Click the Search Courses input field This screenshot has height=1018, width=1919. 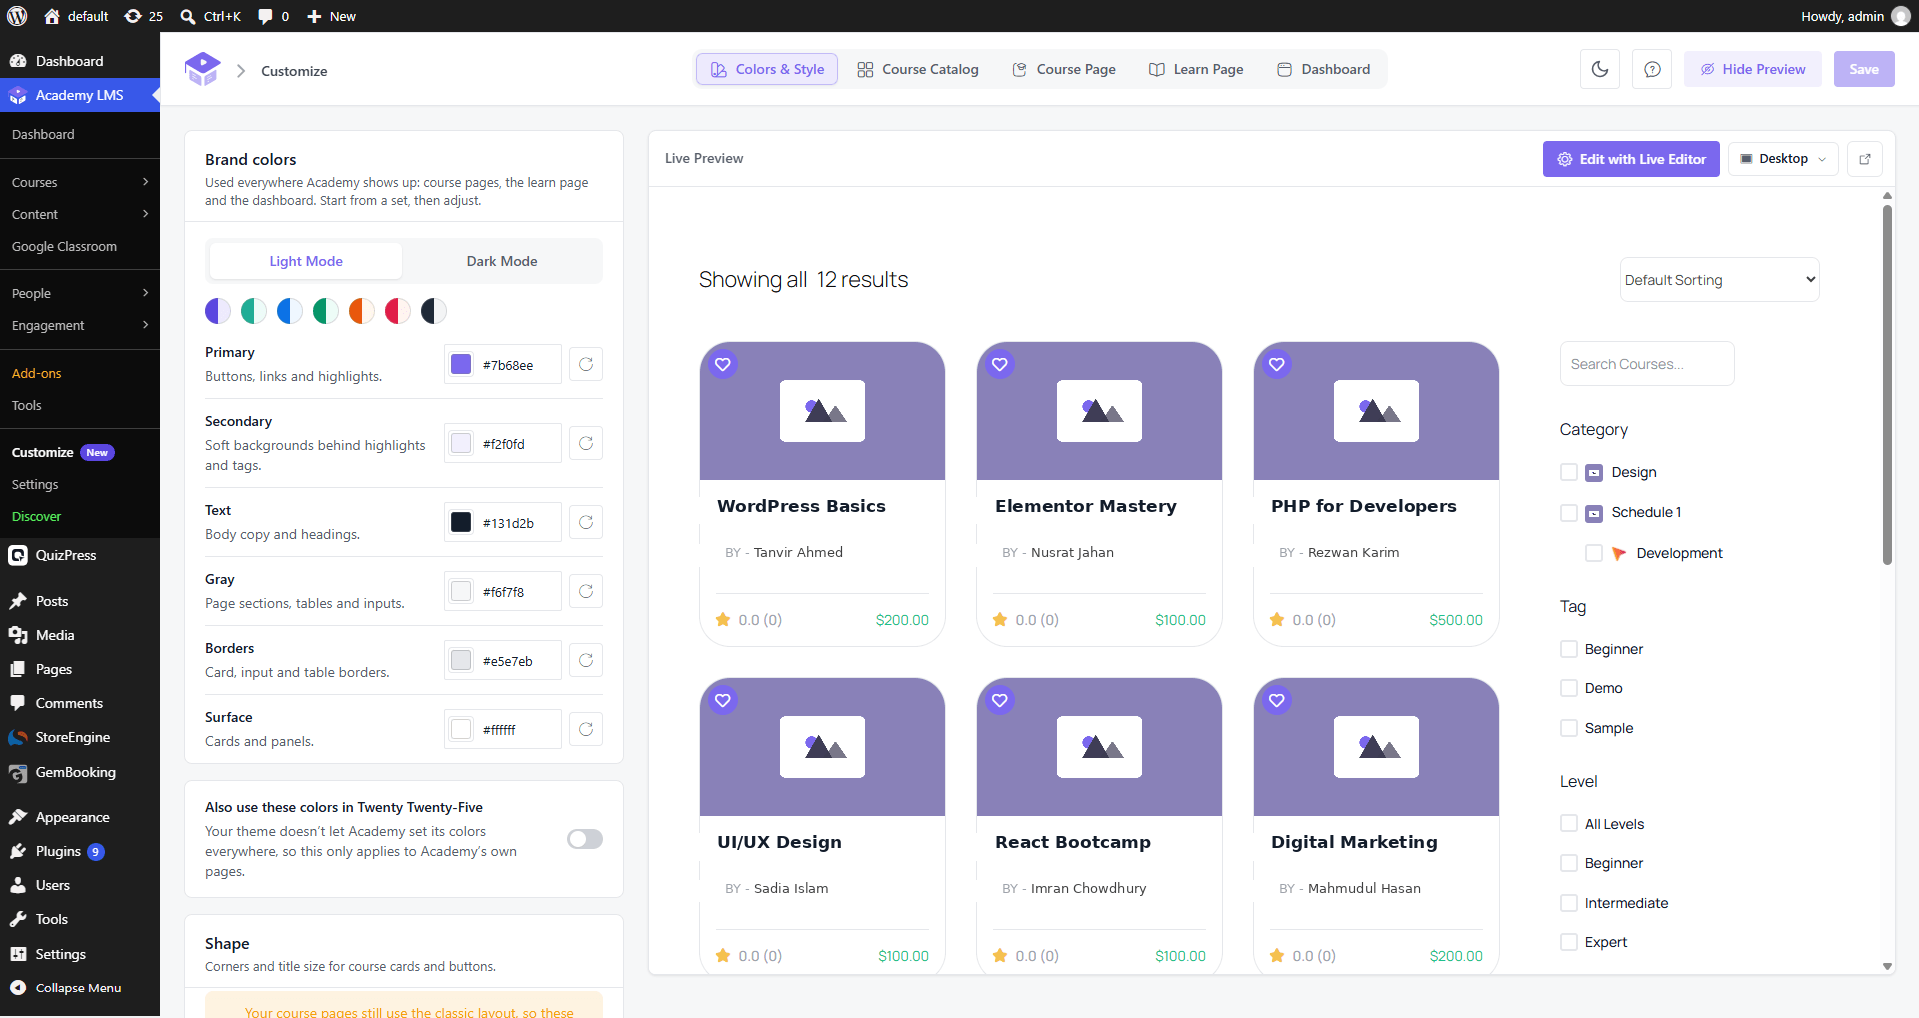(x=1647, y=364)
